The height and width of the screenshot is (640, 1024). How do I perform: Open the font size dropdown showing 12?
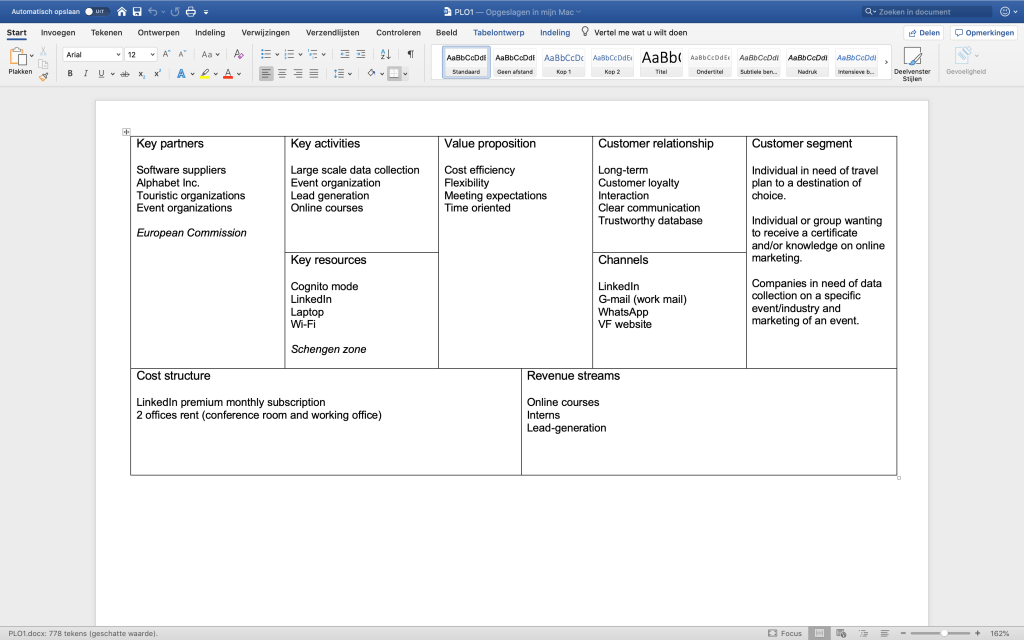point(141,55)
